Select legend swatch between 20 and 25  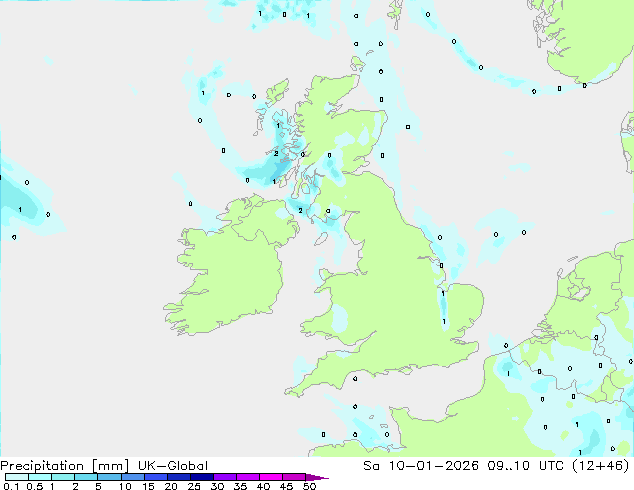179,477
